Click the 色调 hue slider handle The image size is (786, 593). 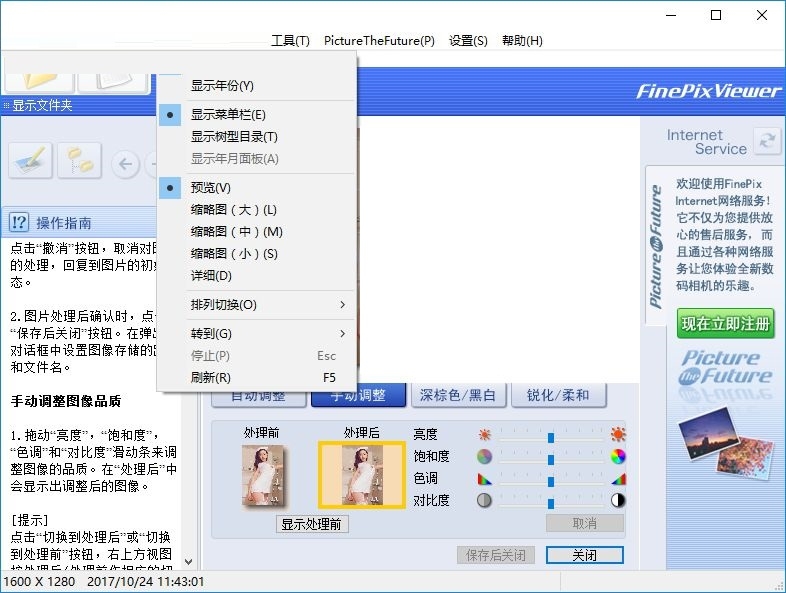551,481
